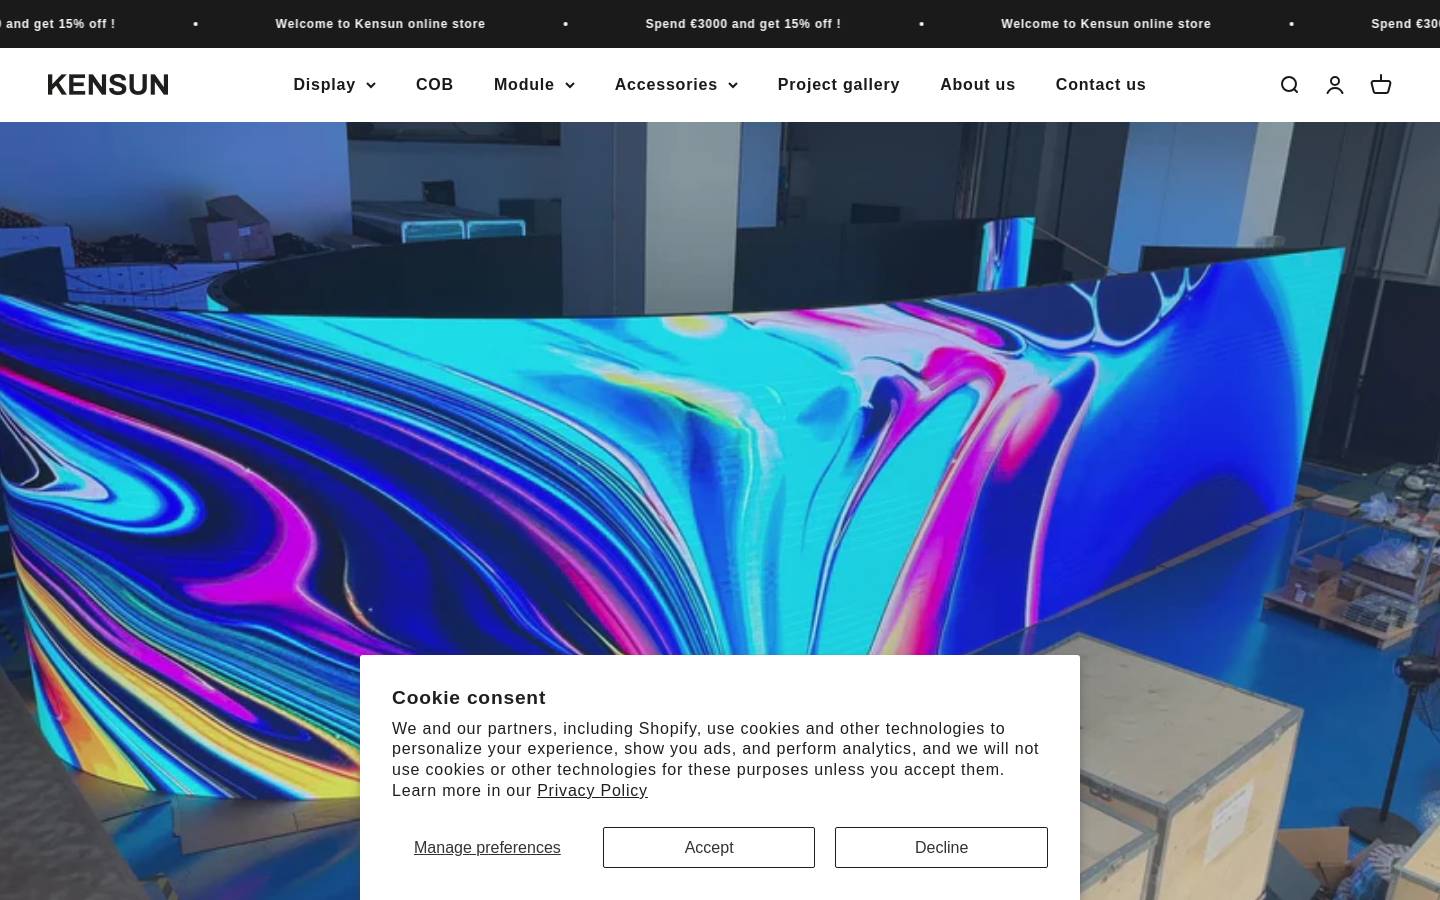Expand the Display dropdown menu
Viewport: 1440px width, 900px height.
[x=334, y=85]
